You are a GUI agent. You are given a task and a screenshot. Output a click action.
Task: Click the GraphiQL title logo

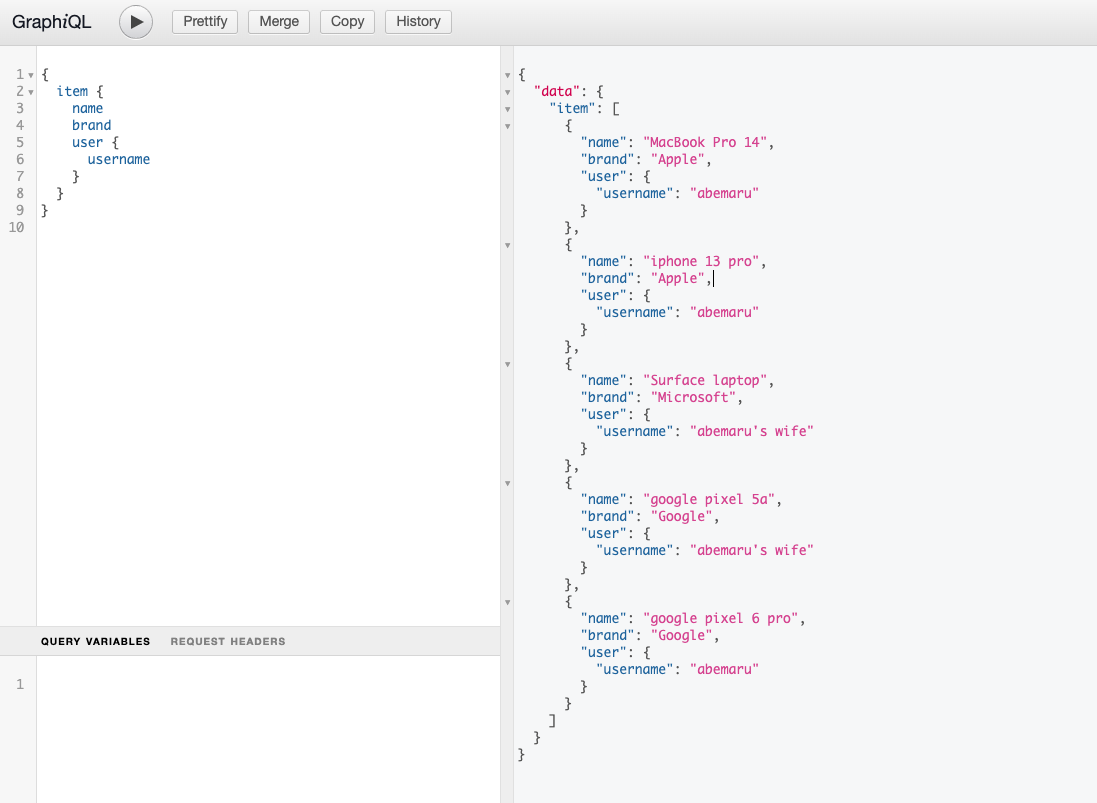52,22
